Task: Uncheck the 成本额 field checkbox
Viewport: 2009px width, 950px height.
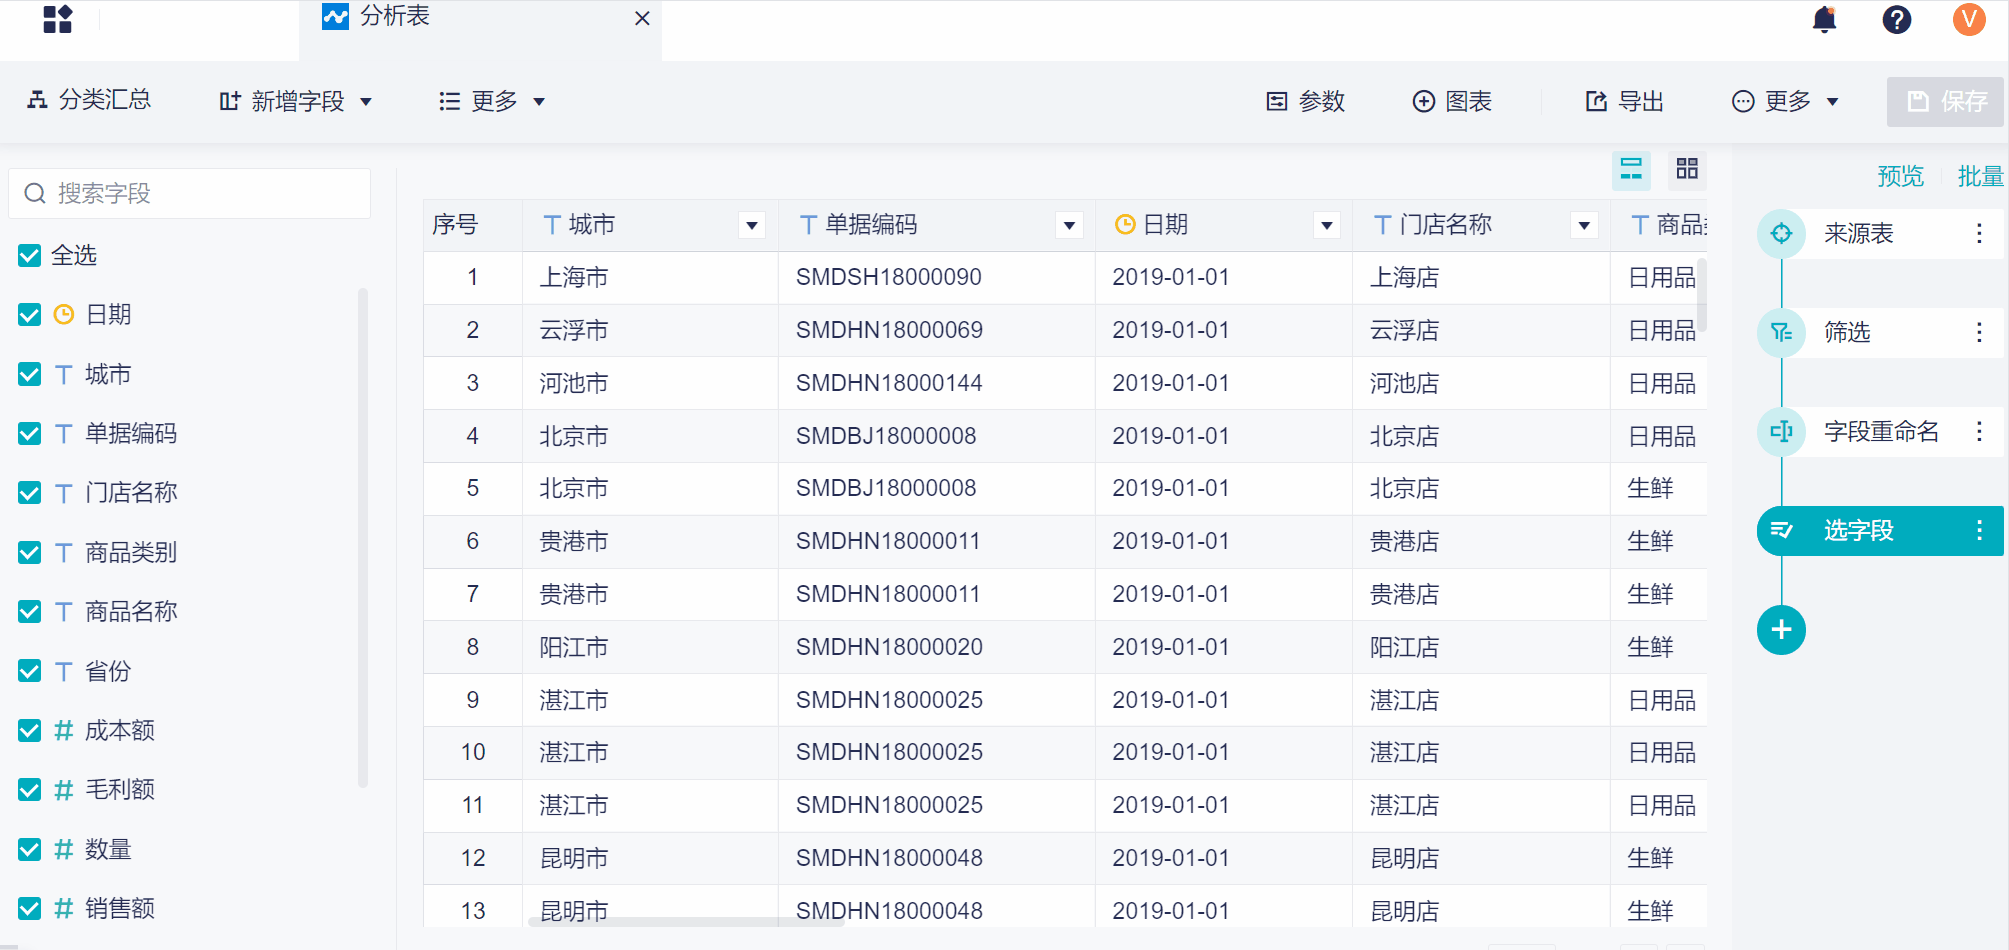Action: 28,730
